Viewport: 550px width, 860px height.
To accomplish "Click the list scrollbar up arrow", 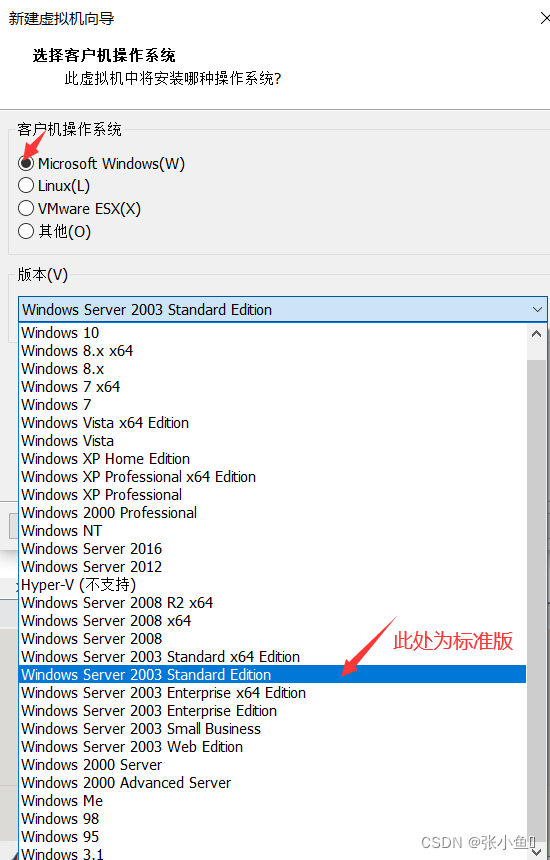I will pos(537,333).
